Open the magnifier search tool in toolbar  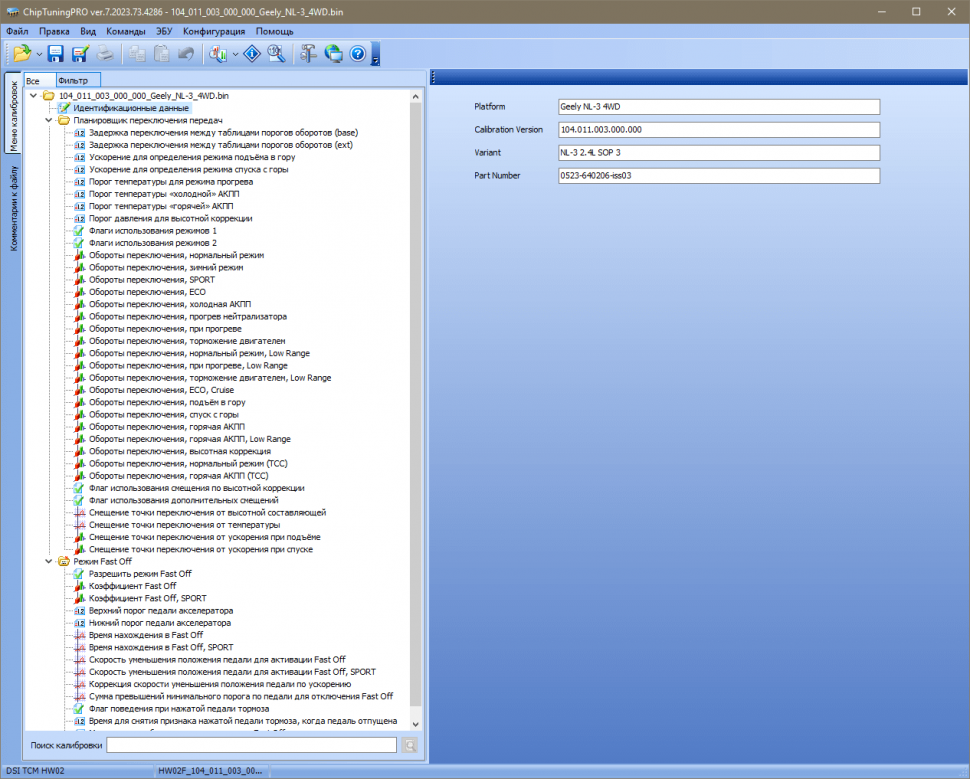click(276, 53)
